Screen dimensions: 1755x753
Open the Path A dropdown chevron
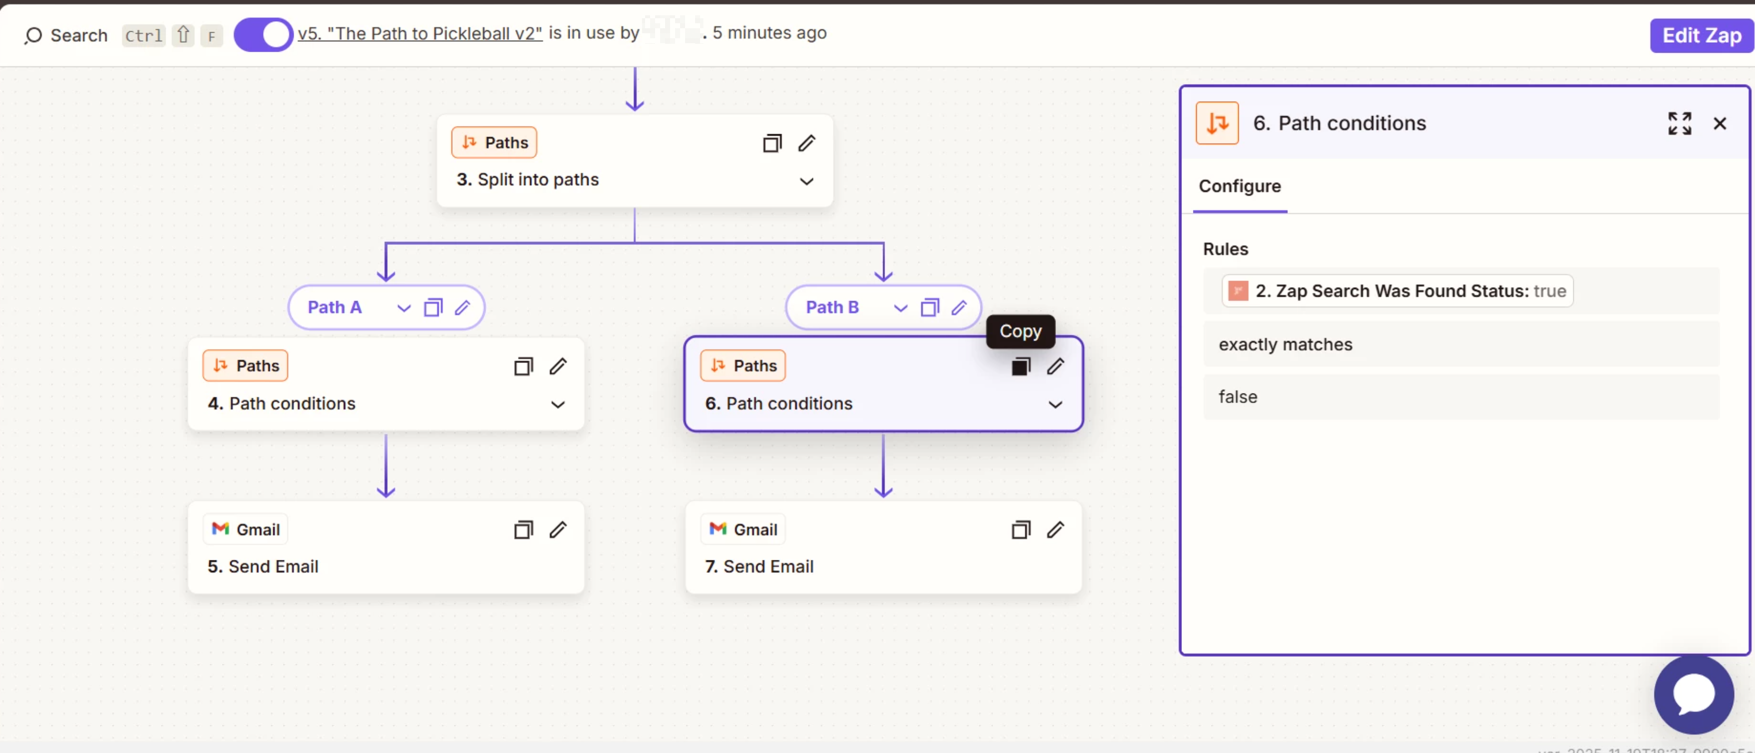click(403, 308)
